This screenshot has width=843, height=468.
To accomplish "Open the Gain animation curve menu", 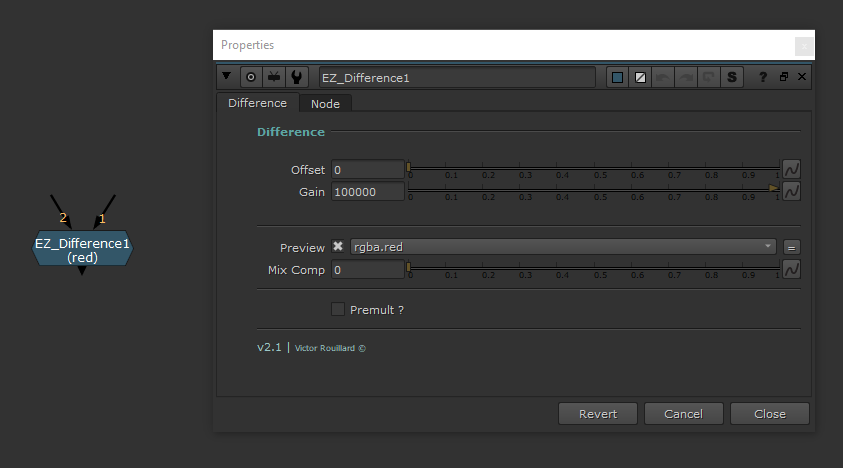I will coord(791,191).
